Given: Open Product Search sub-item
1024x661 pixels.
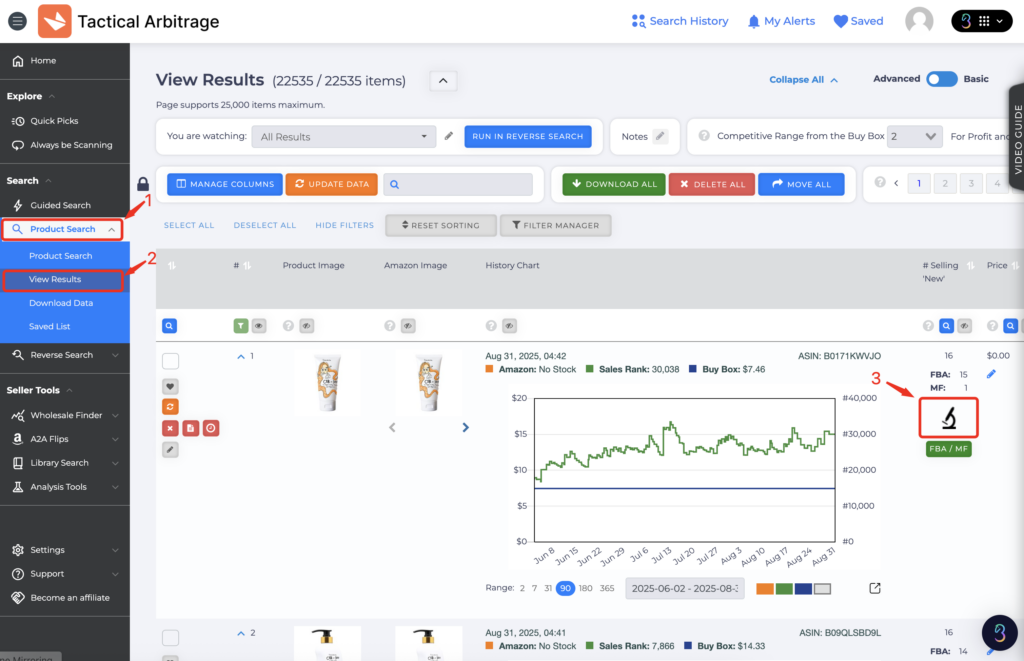Looking at the screenshot, I should [x=61, y=256].
